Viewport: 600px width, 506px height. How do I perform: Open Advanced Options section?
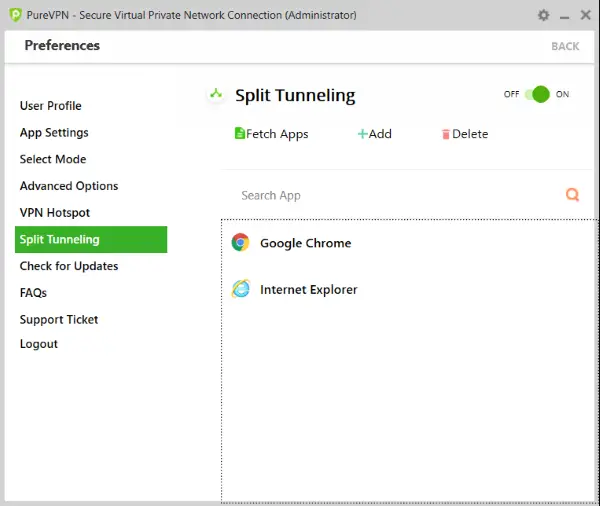69,186
